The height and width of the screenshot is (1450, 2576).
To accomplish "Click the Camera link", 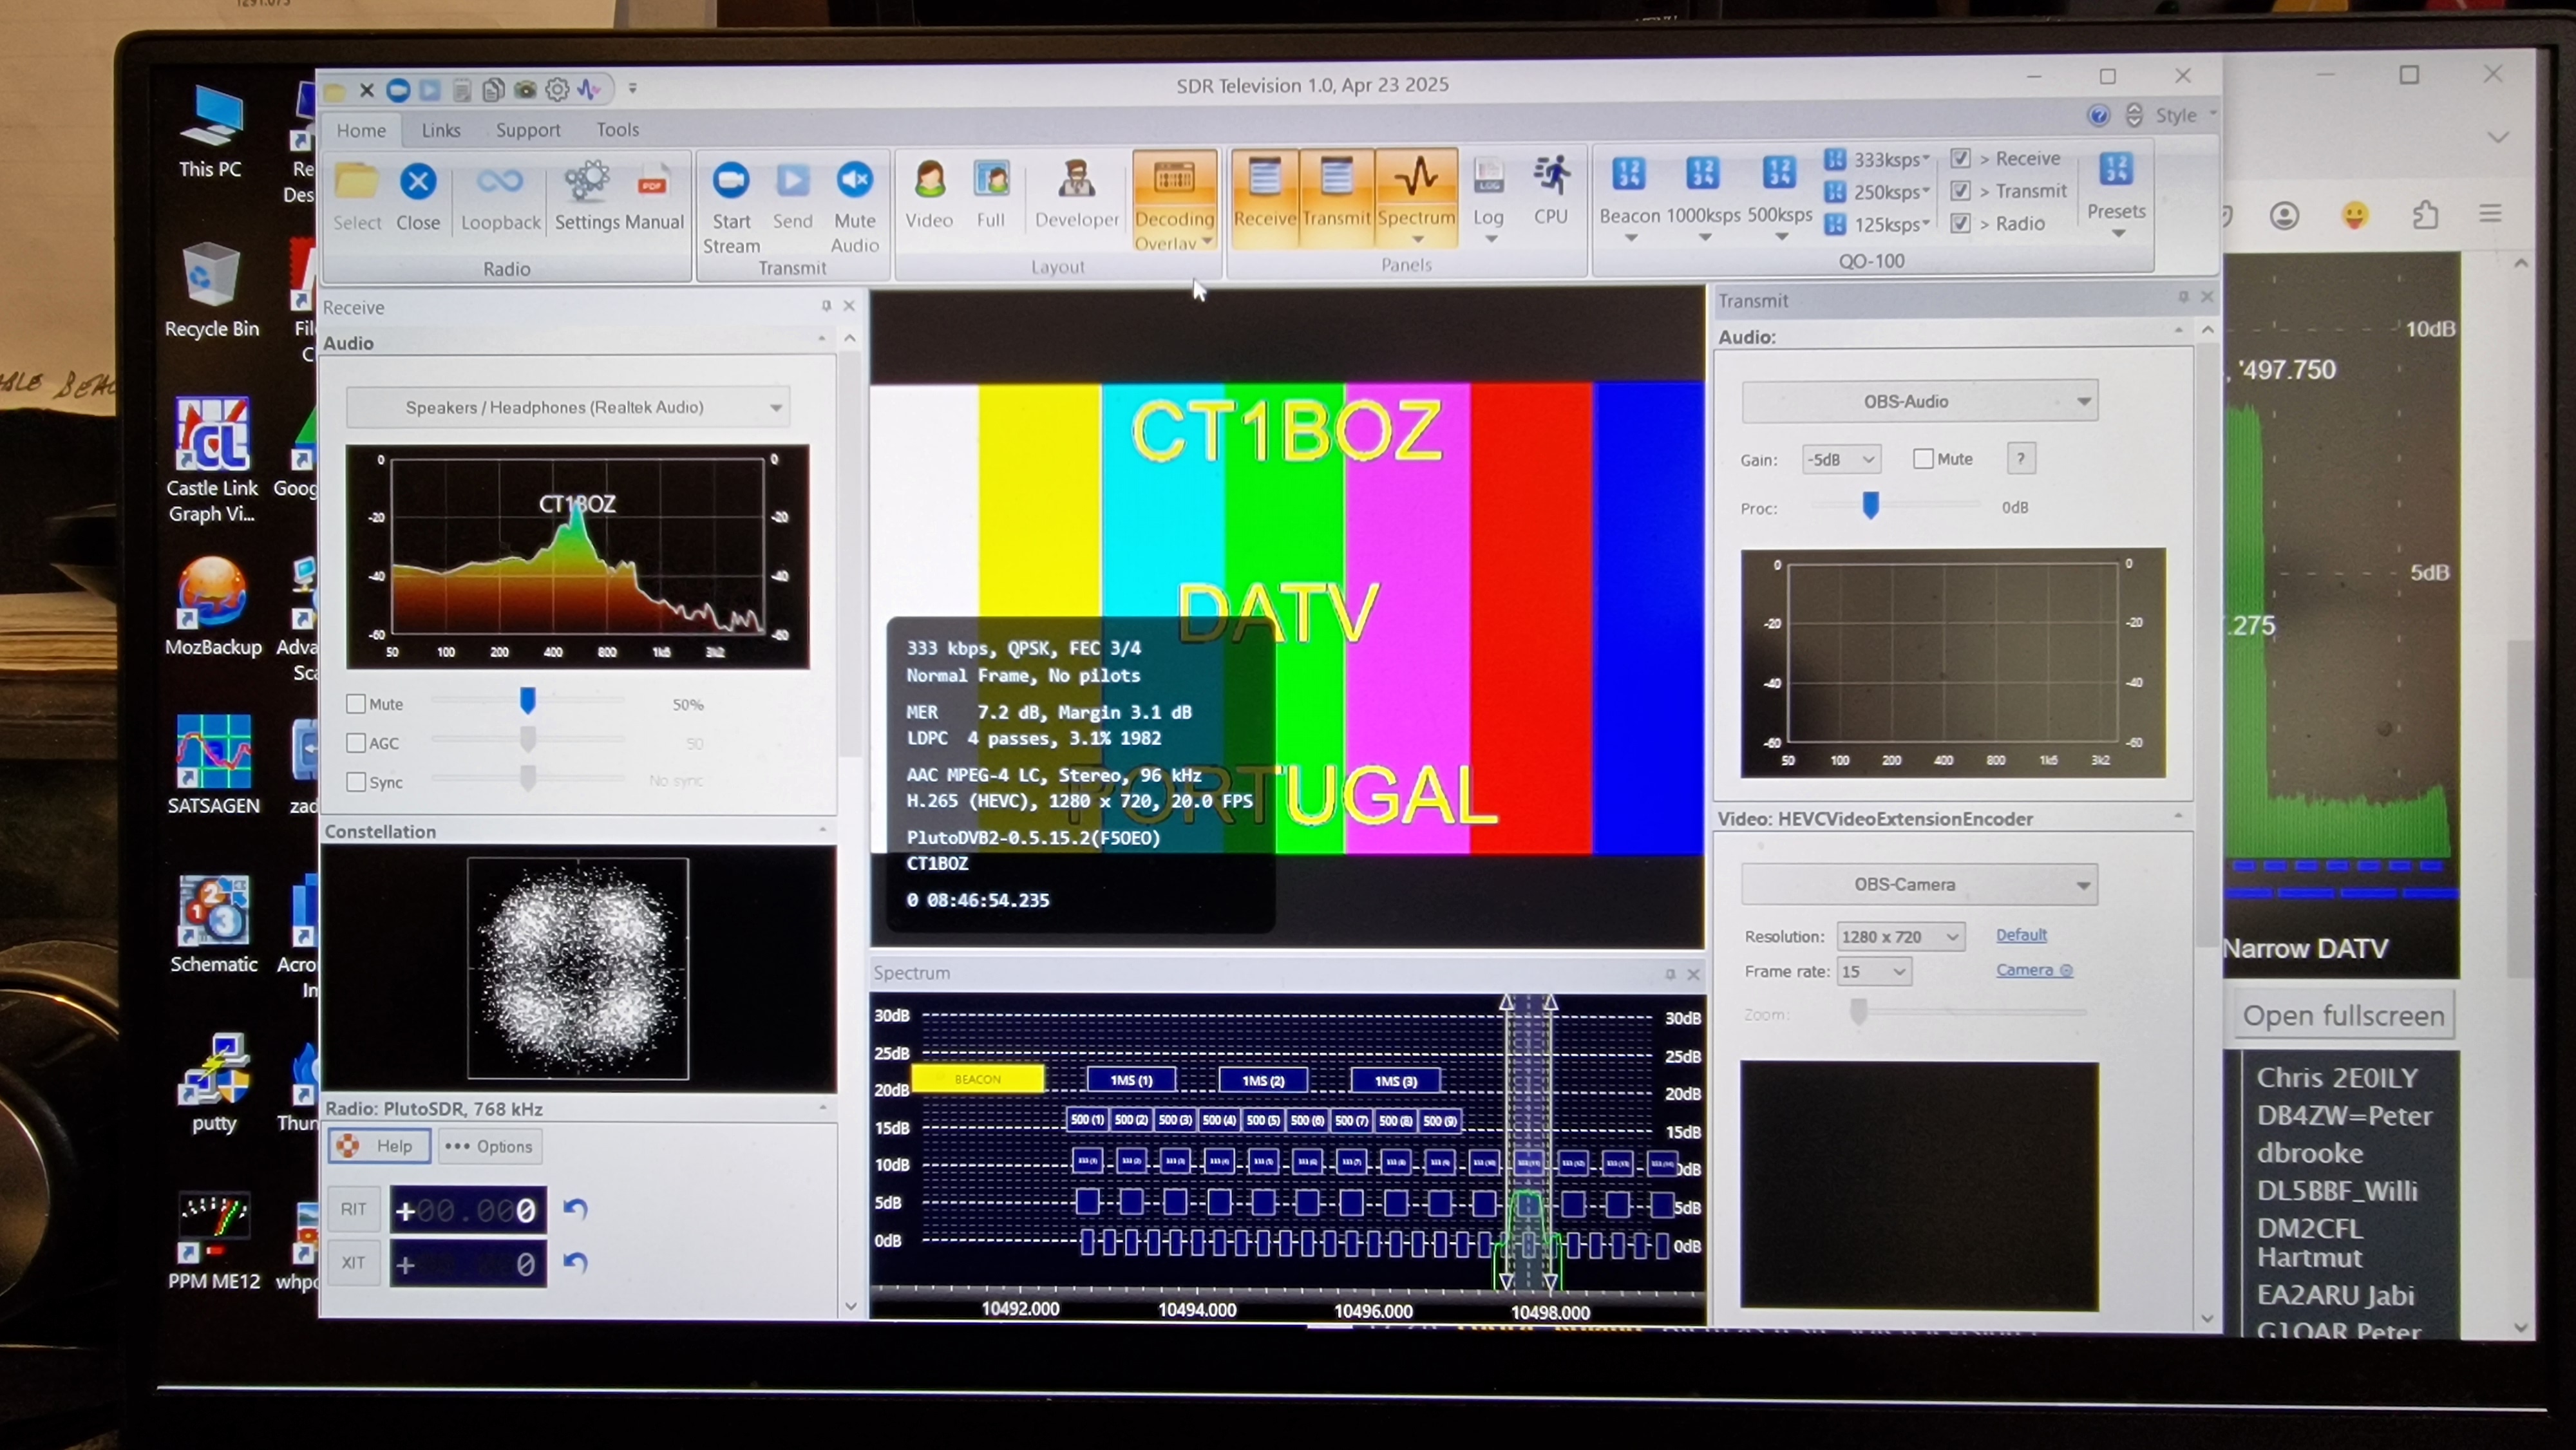I will [x=2034, y=969].
